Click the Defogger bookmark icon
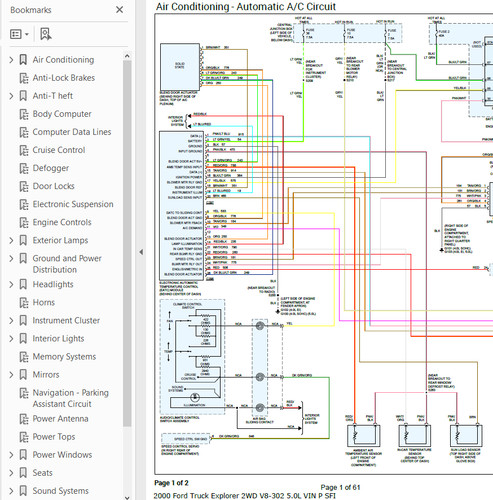 (x=24, y=168)
